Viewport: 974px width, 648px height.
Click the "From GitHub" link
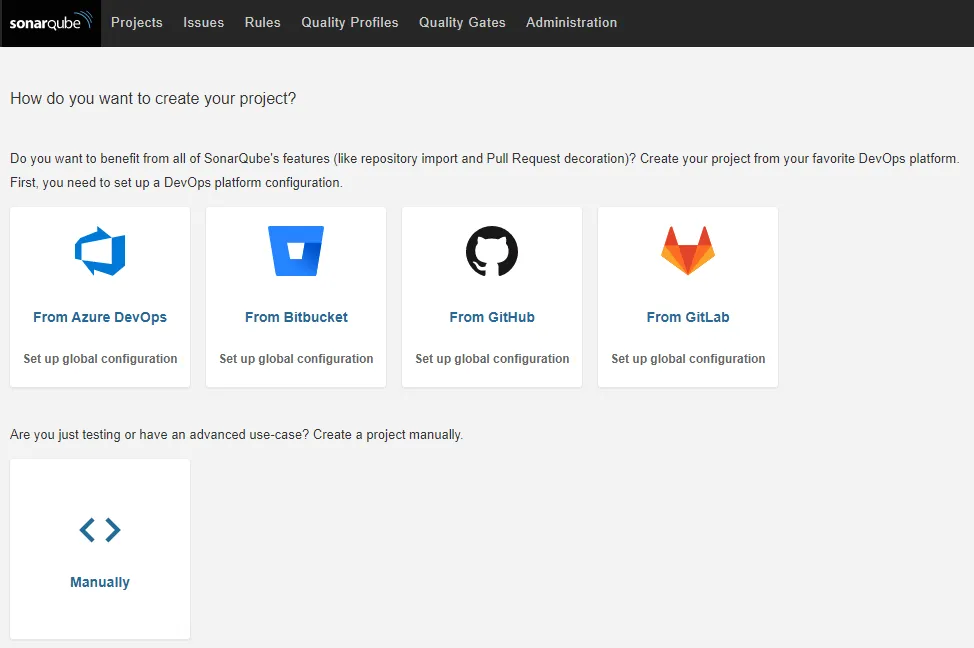(x=491, y=316)
